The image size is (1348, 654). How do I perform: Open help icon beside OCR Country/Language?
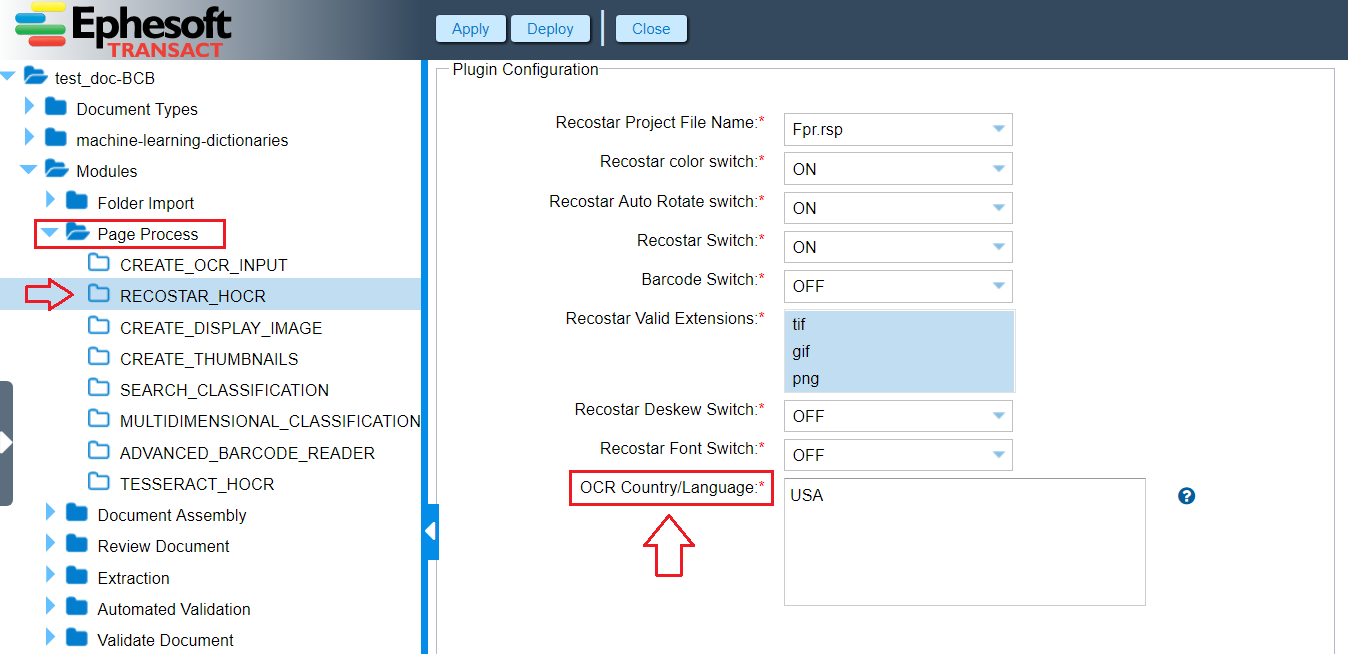(x=1186, y=496)
